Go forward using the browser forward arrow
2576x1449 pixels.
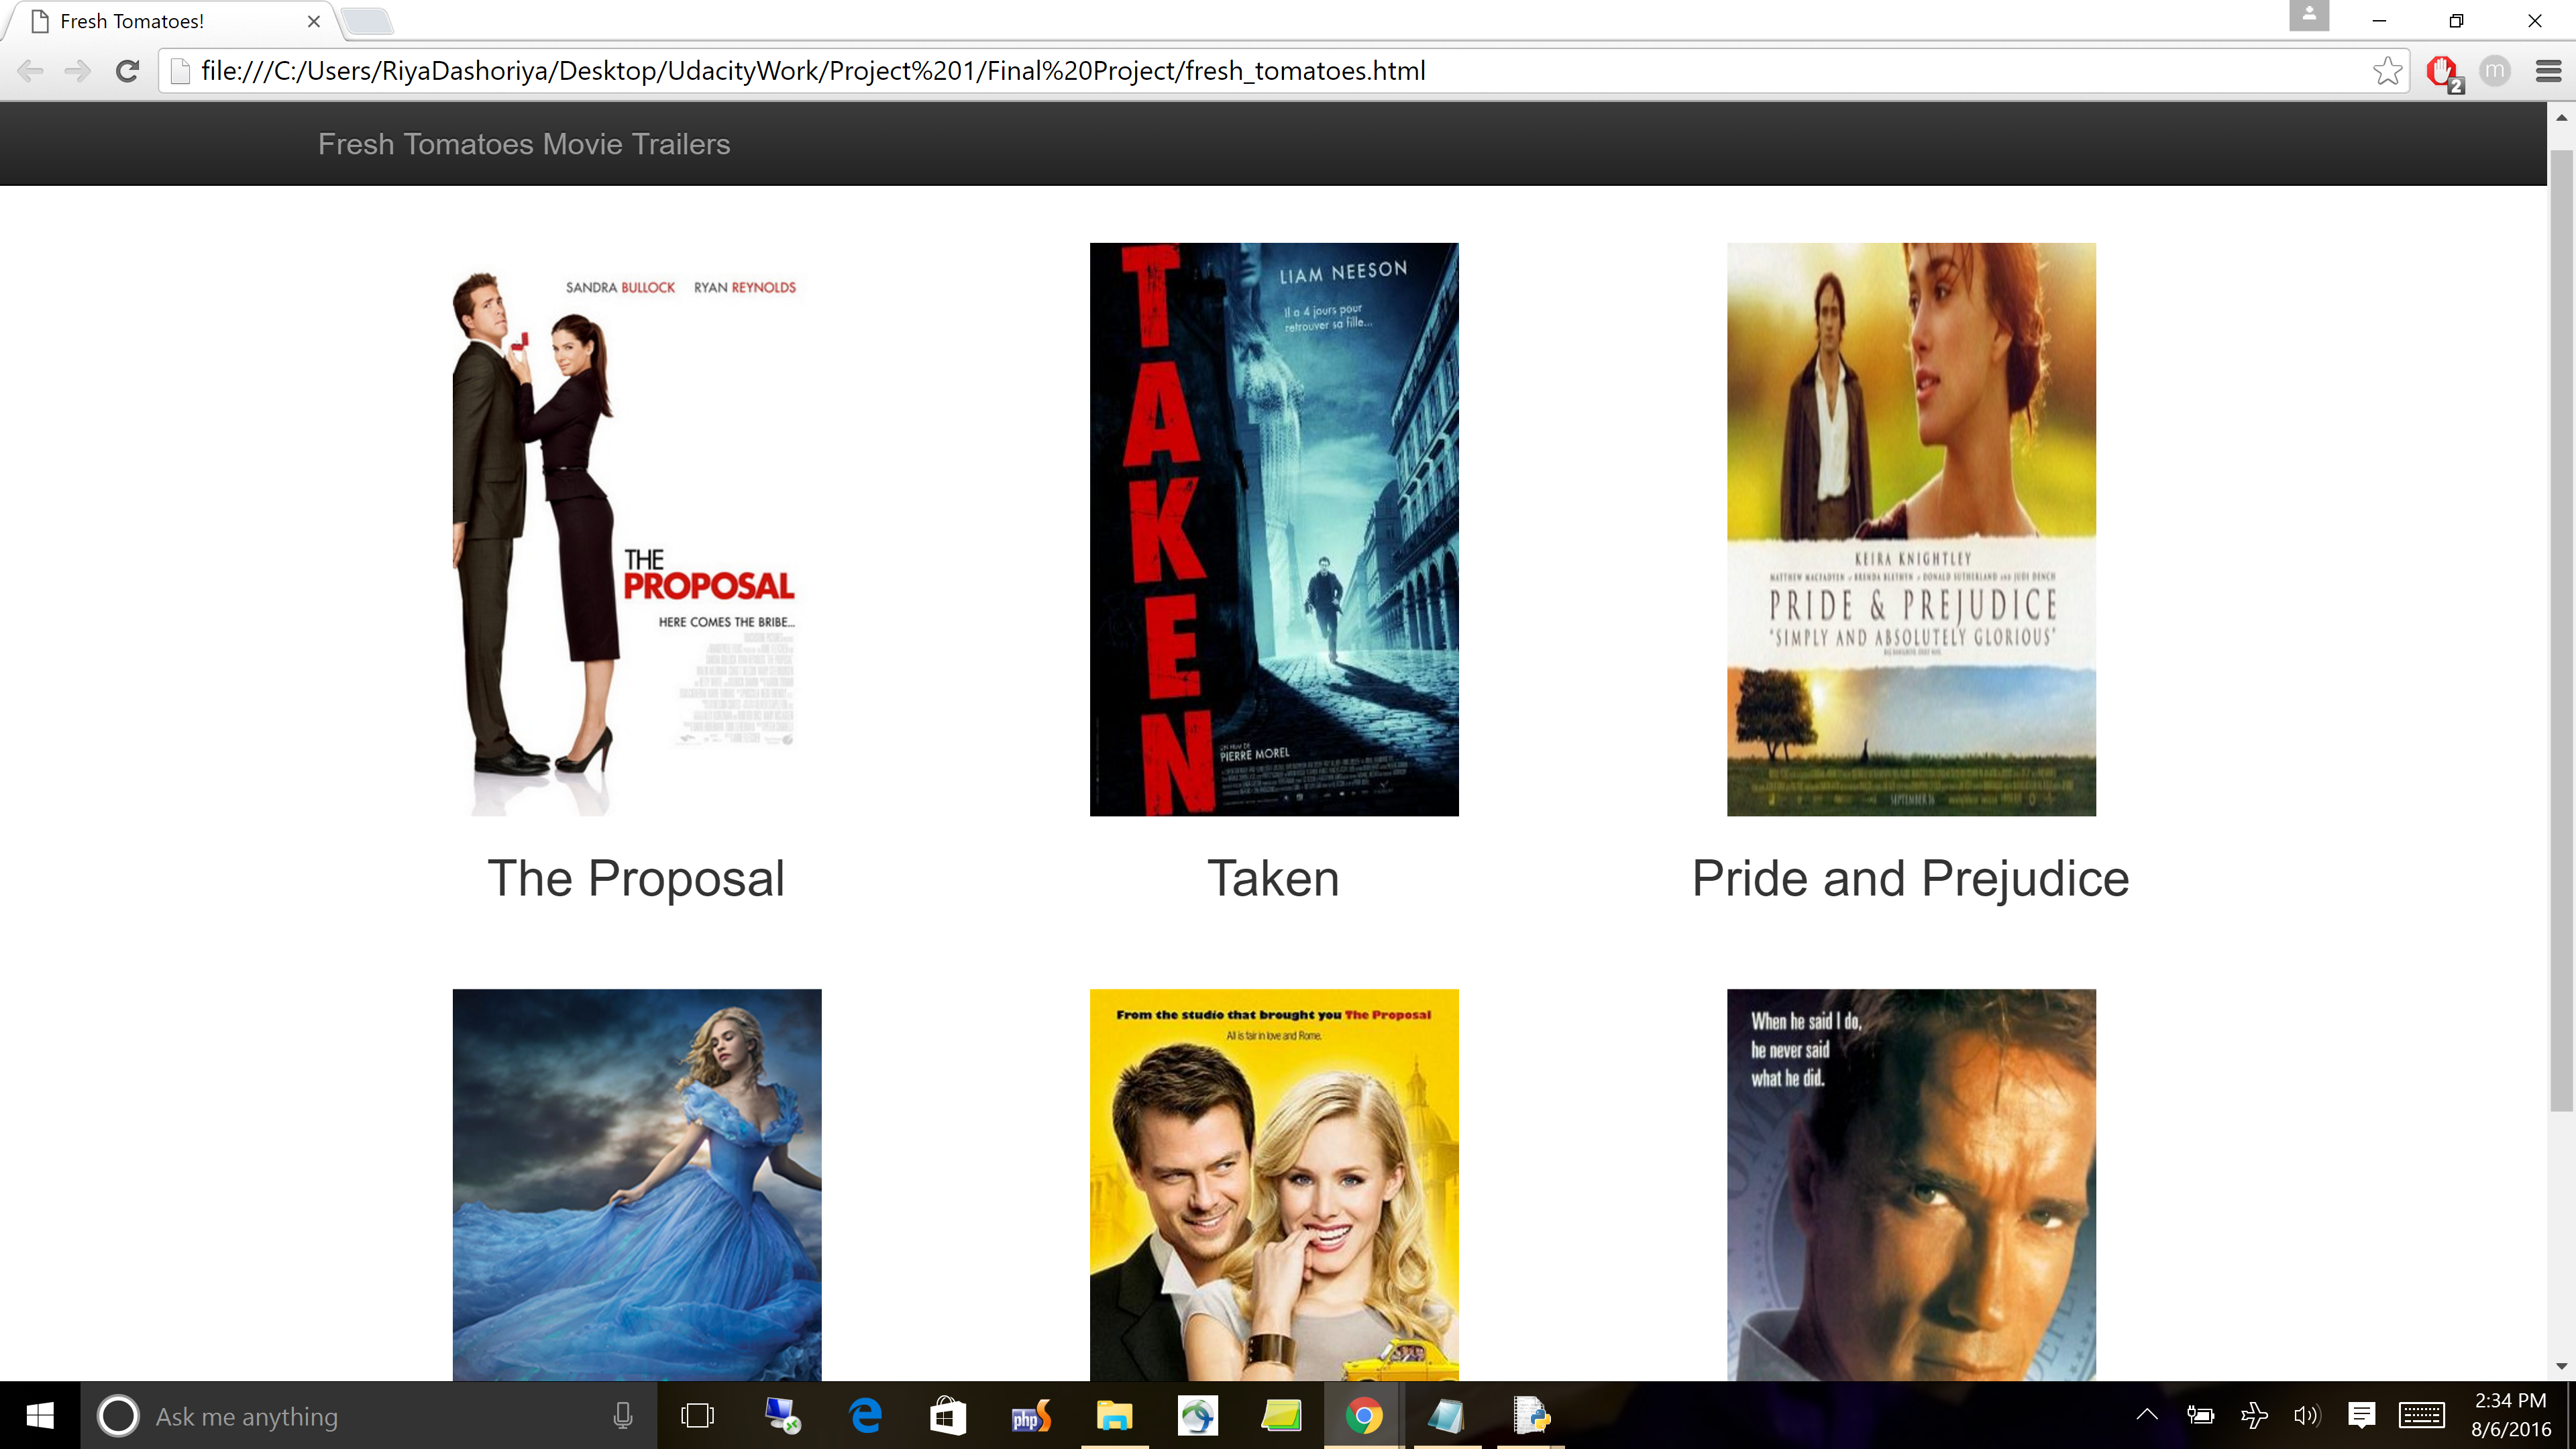[78, 71]
